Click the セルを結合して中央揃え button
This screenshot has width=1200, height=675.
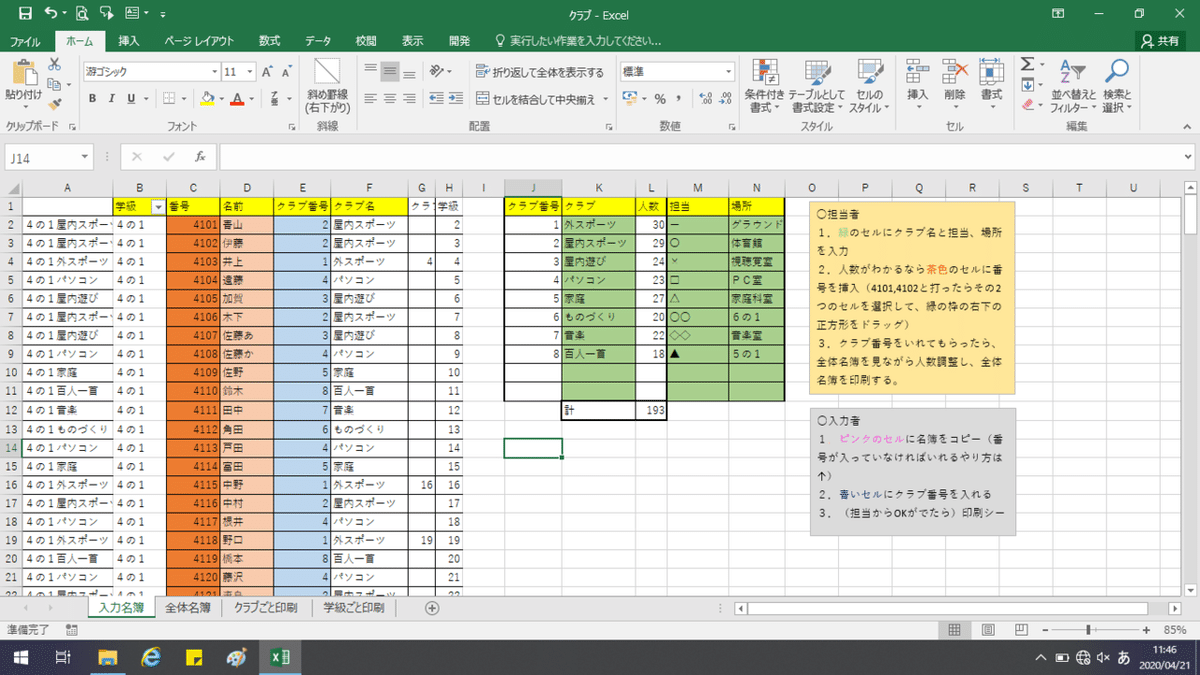click(535, 99)
